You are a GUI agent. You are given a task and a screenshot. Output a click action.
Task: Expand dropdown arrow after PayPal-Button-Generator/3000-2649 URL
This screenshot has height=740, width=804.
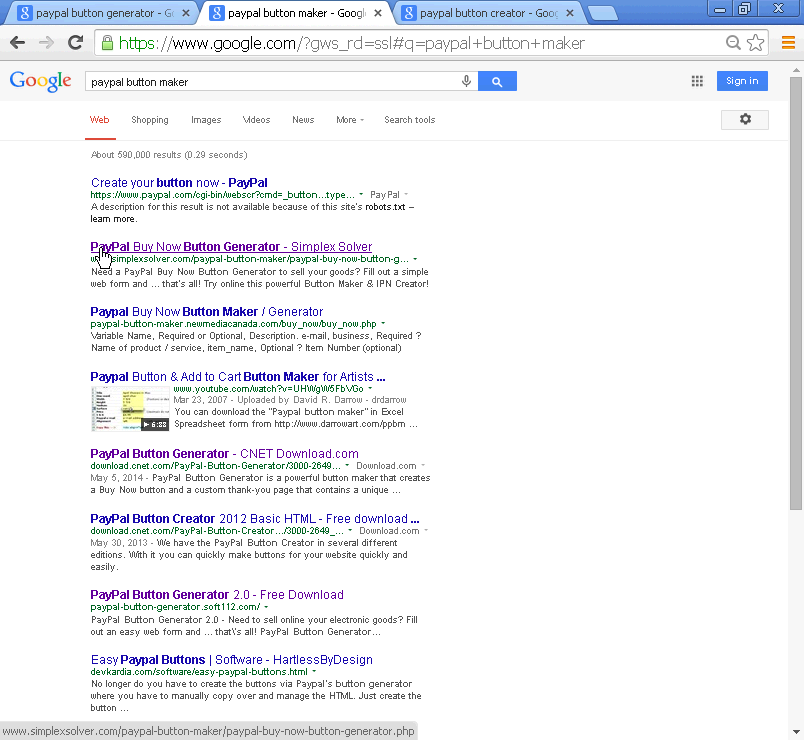[x=347, y=466]
